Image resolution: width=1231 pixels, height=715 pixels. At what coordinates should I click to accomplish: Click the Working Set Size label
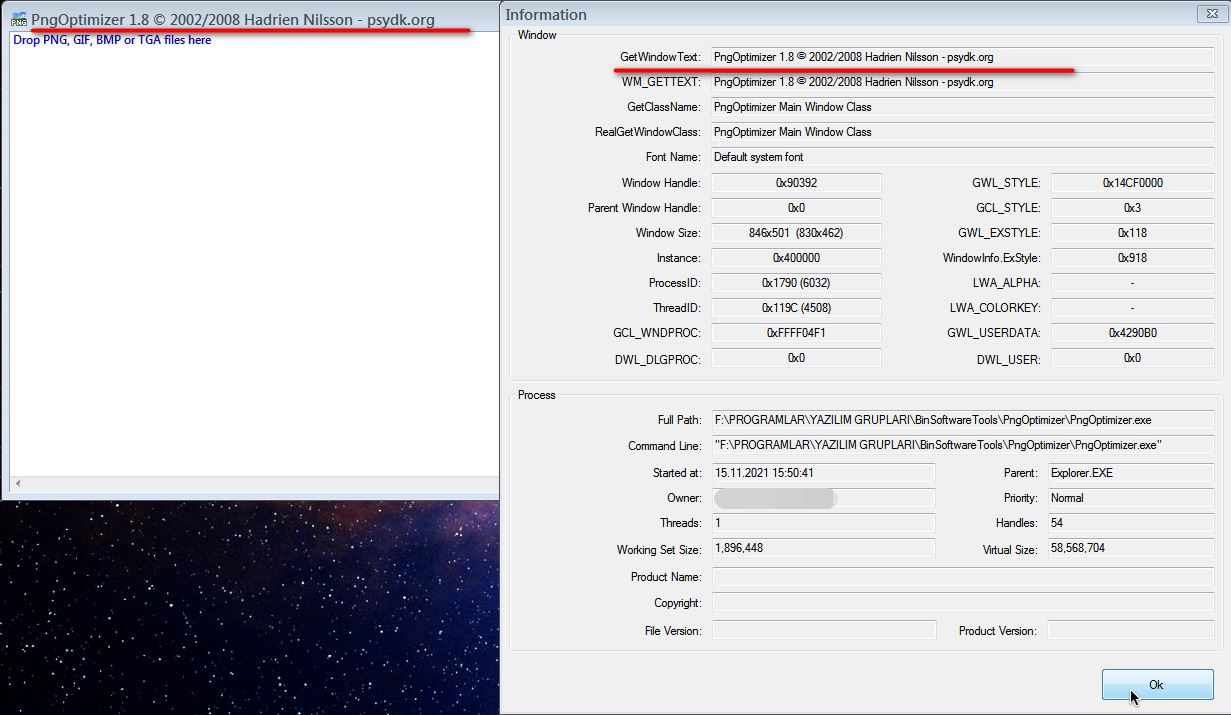pyautogui.click(x=659, y=550)
